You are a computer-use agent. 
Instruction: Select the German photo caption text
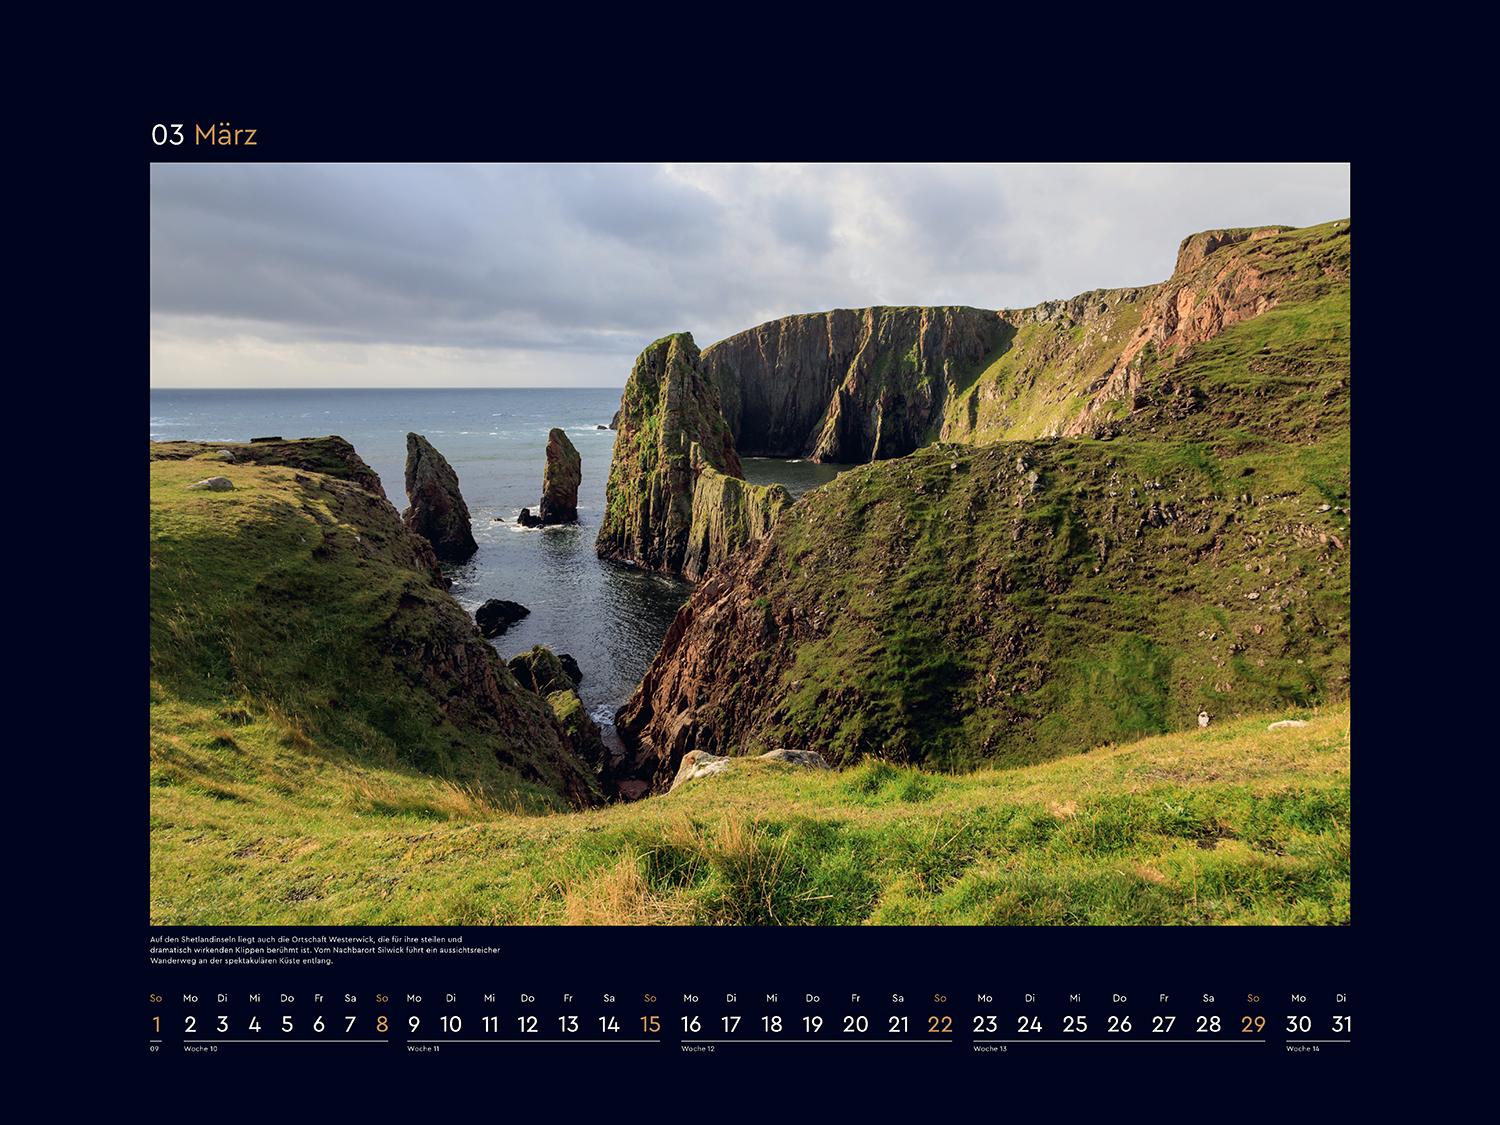point(324,950)
